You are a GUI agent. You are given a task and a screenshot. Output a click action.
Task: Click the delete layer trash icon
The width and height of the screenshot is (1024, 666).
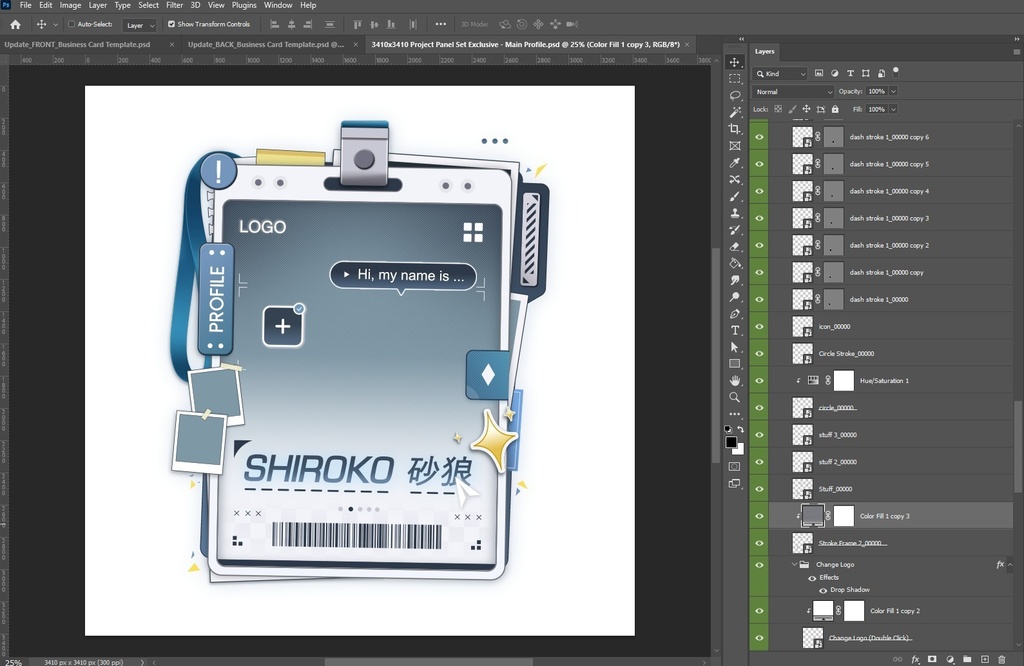click(1002, 659)
